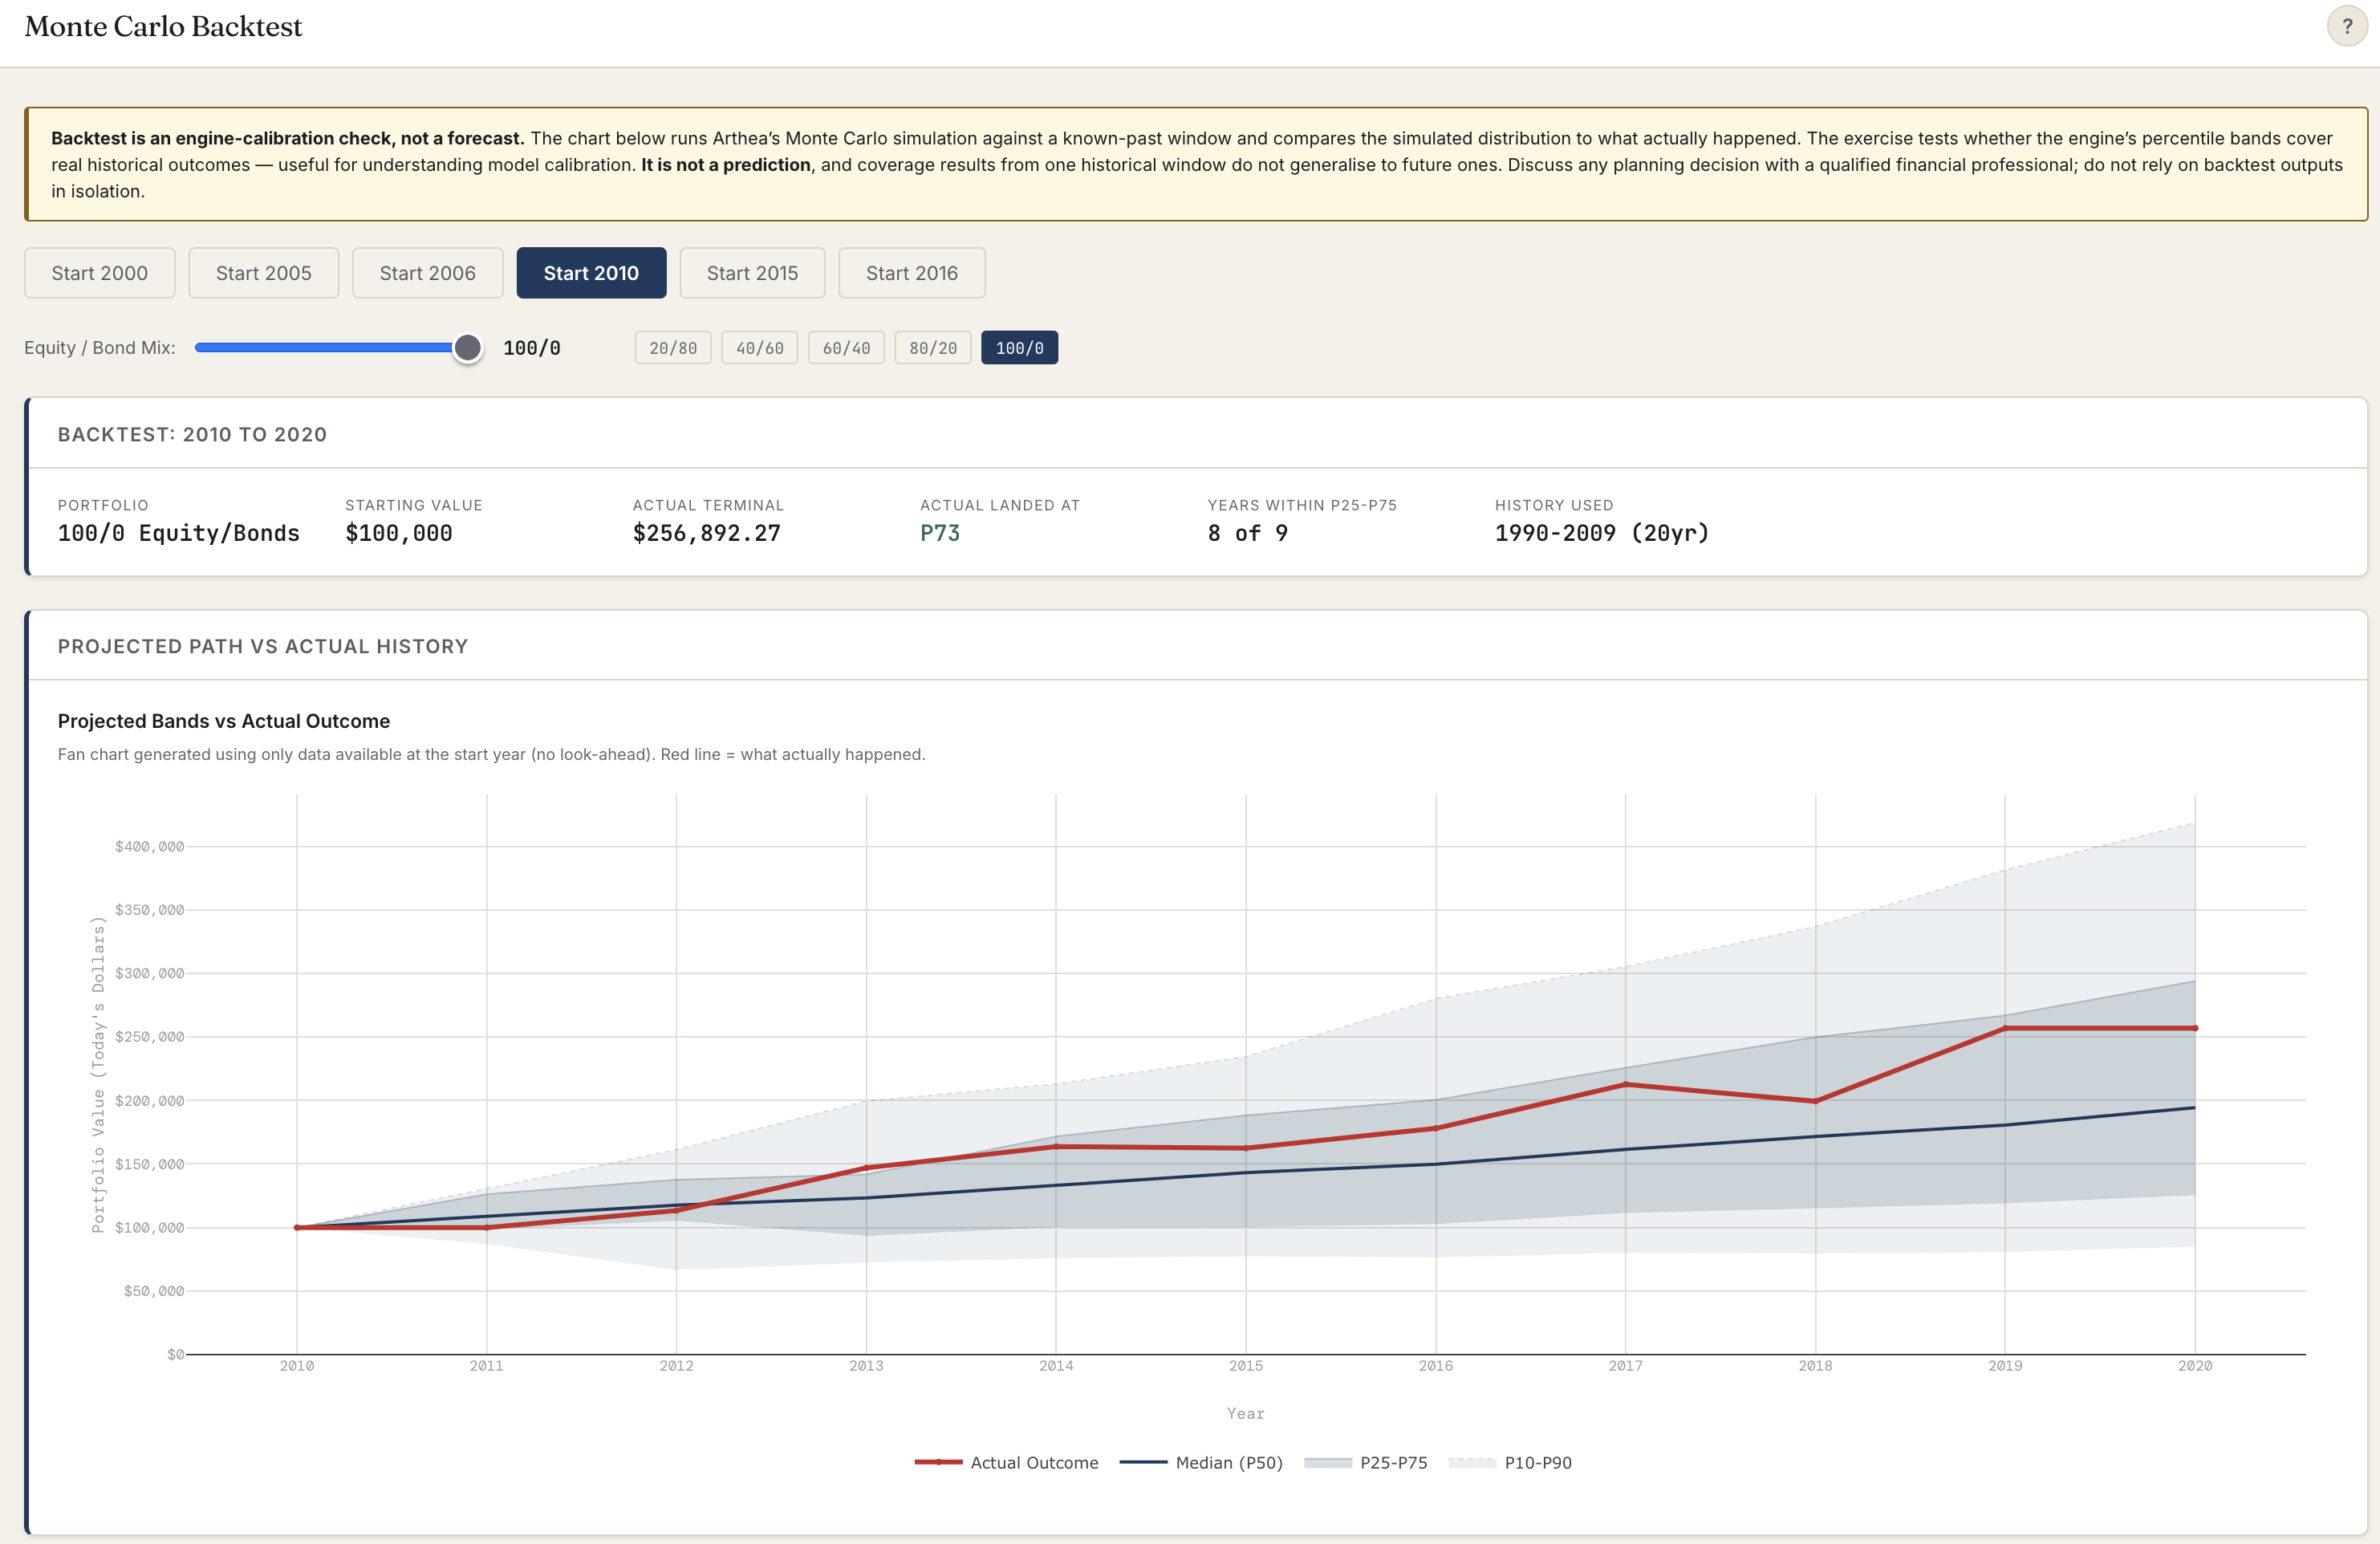Click the Projected Path vs Actual History heading

tap(263, 646)
